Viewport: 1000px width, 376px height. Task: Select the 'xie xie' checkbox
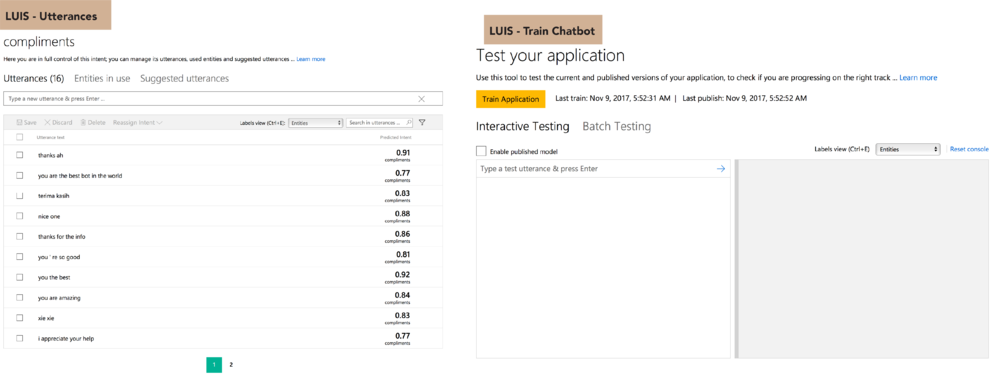[x=20, y=318]
